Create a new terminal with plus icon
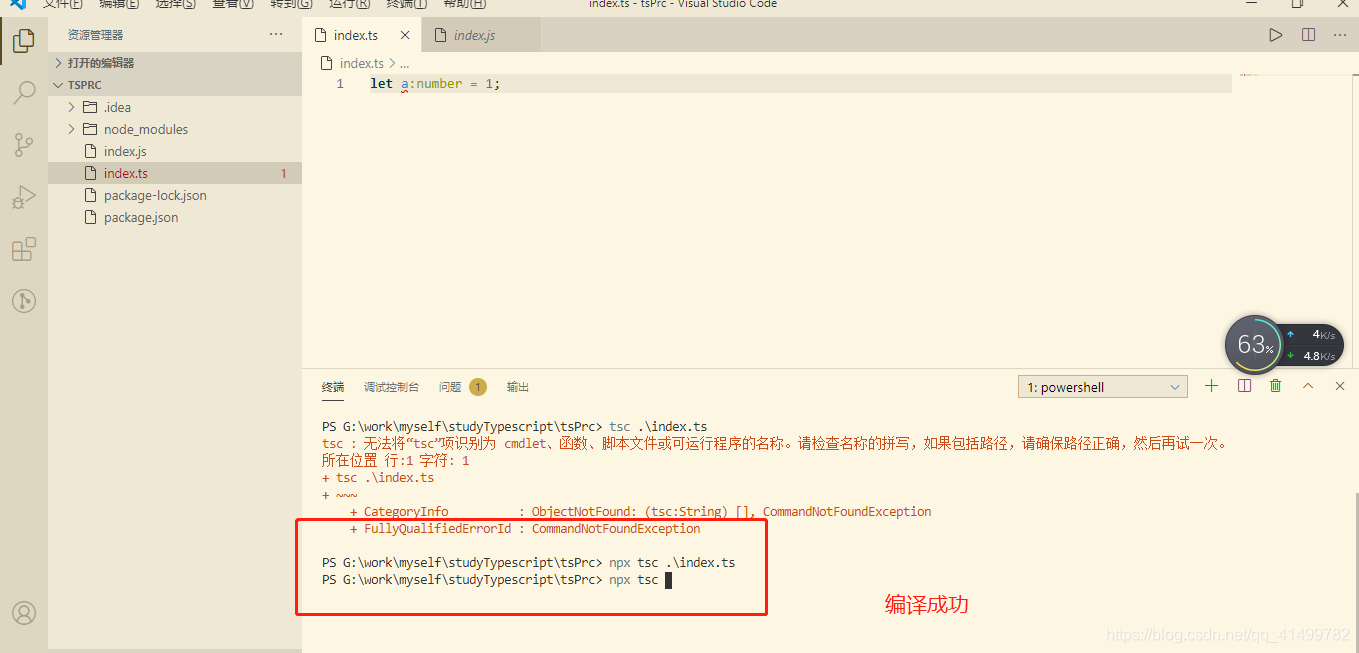Screen dimensions: 1359x653 1211,386
